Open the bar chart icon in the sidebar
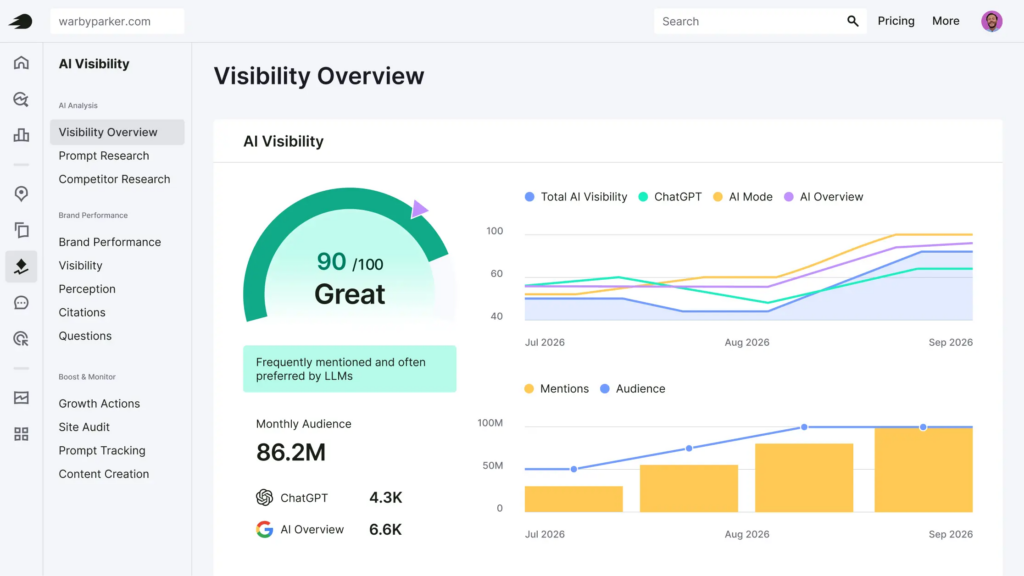This screenshot has width=1024, height=576. (21, 135)
